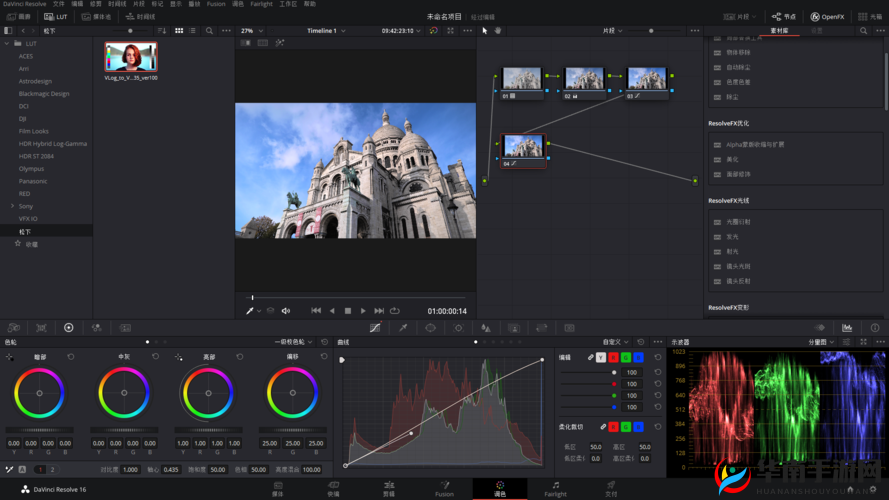Click the LUT browser button
This screenshot has width=889, height=500.
56,17
